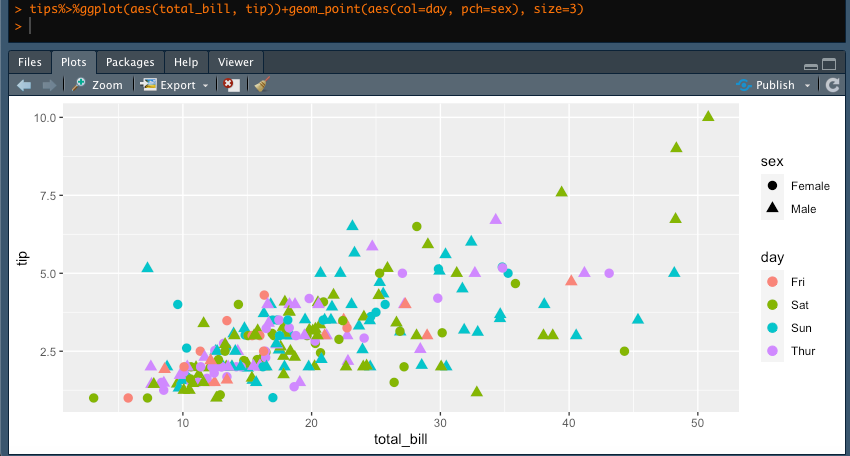
Task: Refresh the current plot
Action: point(833,85)
